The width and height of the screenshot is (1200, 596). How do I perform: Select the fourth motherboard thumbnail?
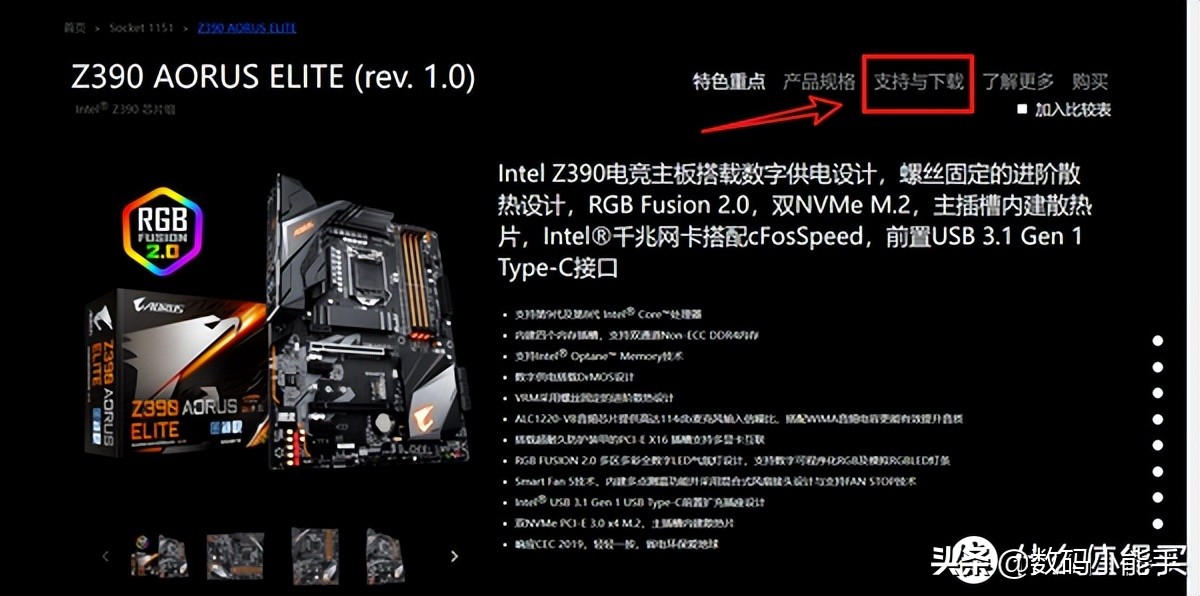coord(385,556)
